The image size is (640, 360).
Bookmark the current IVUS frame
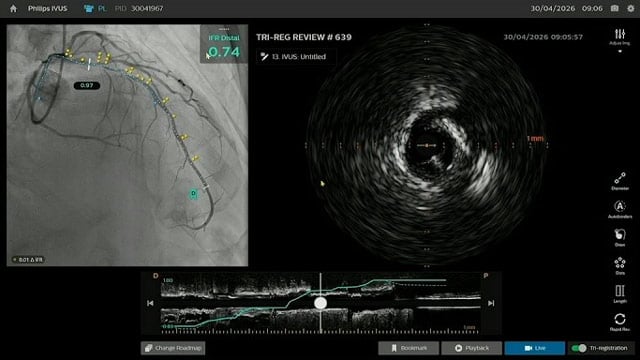[x=409, y=348]
